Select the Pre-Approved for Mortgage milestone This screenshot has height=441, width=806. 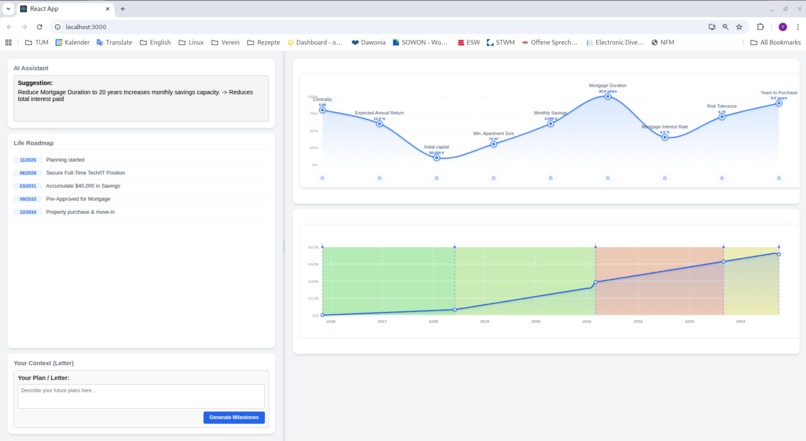point(141,199)
